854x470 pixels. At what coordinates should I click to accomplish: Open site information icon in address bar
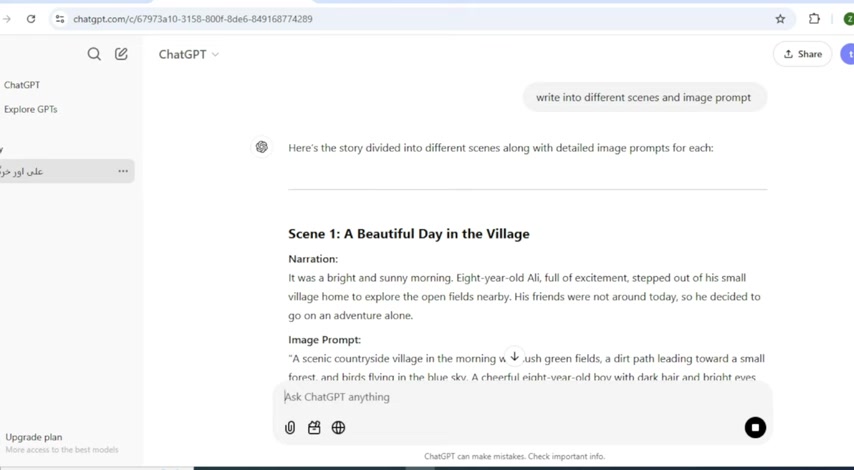60,19
